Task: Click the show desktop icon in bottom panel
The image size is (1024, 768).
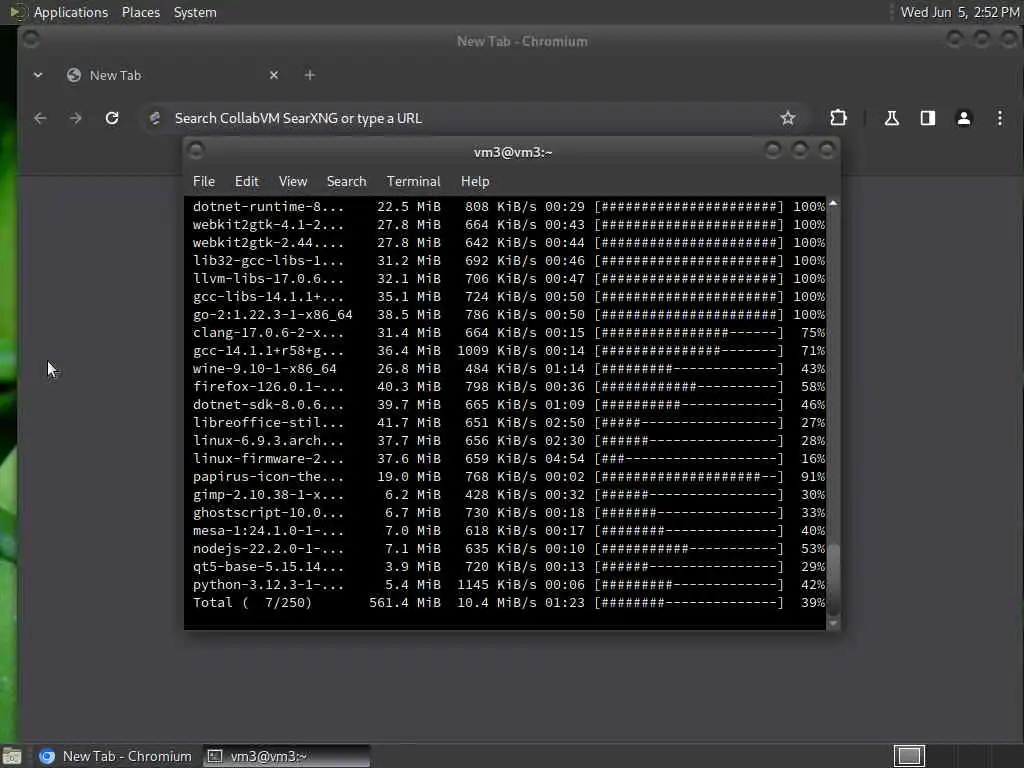Action: tap(12, 756)
